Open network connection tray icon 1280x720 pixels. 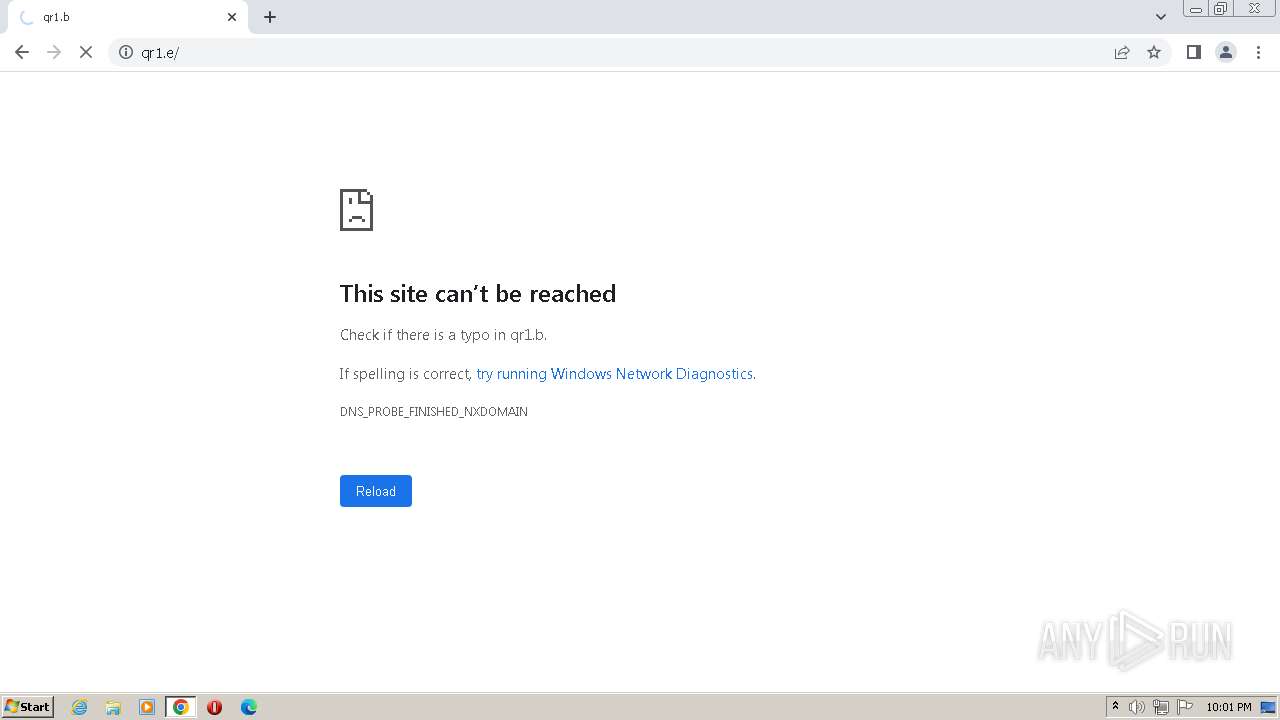[x=1161, y=707]
